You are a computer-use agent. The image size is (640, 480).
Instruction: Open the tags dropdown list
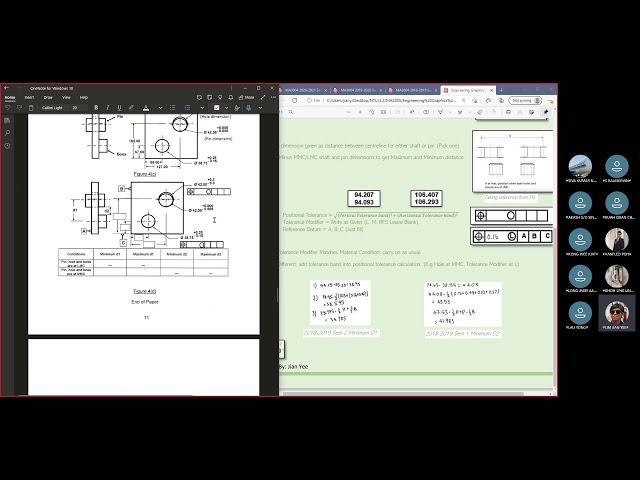226,108
